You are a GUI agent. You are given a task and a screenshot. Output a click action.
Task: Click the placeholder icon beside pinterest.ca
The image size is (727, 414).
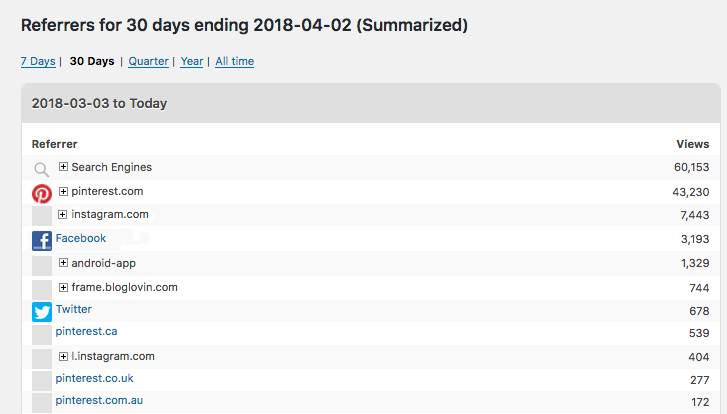pos(42,335)
